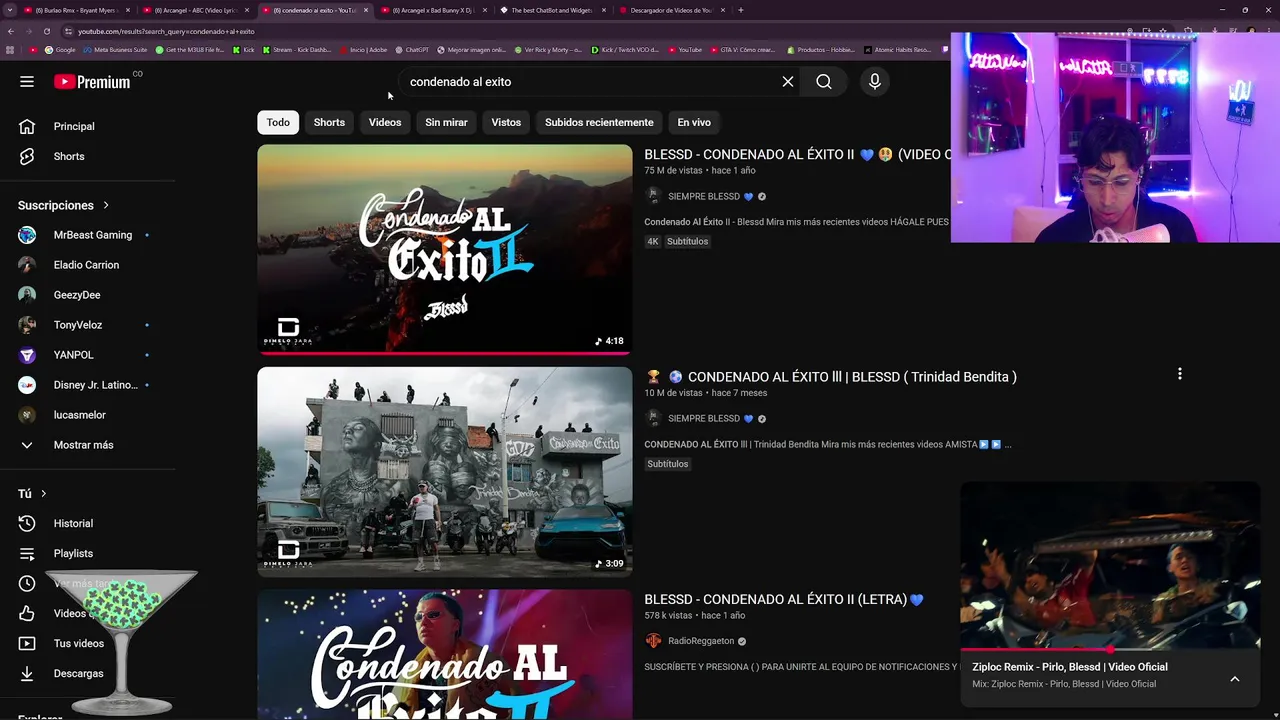The width and height of the screenshot is (1280, 720).
Task: Open GeezyDee channel avatar
Action: (x=27, y=295)
